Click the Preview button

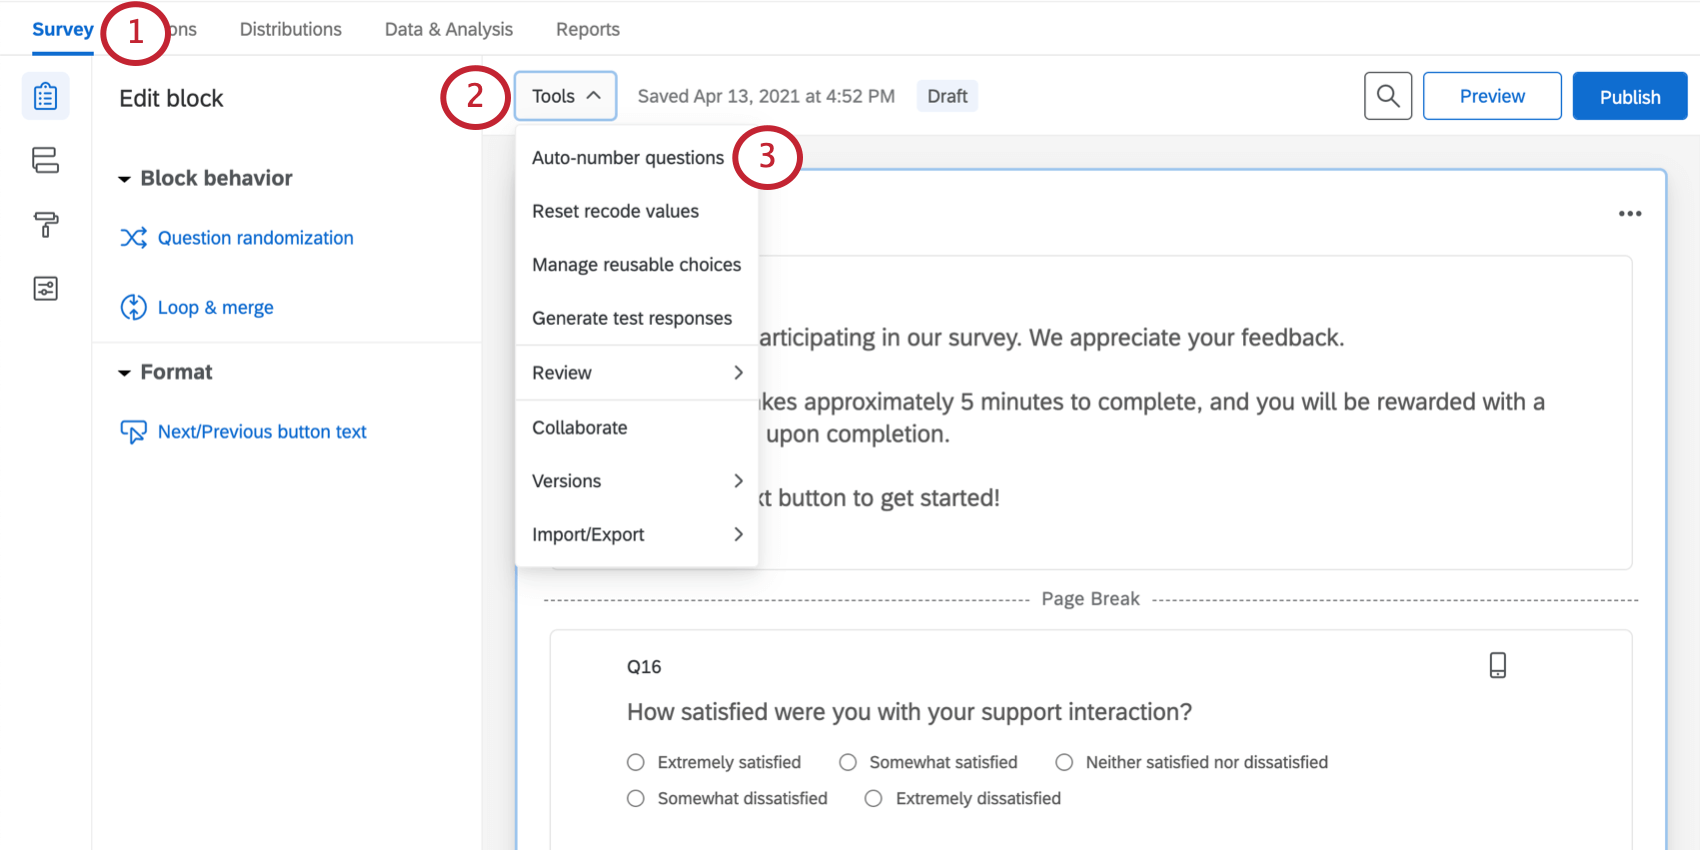(1491, 96)
